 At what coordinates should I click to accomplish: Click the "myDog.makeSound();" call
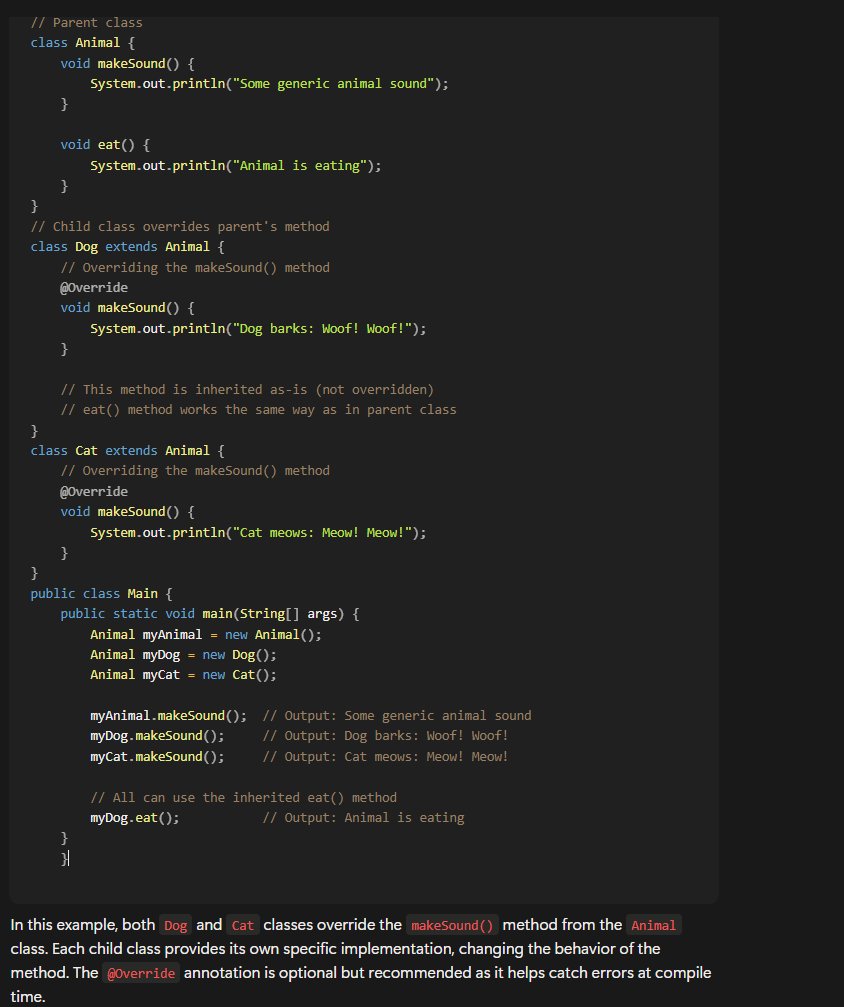157,736
